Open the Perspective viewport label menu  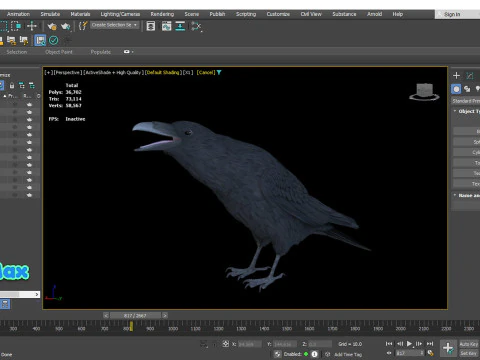tap(68, 72)
